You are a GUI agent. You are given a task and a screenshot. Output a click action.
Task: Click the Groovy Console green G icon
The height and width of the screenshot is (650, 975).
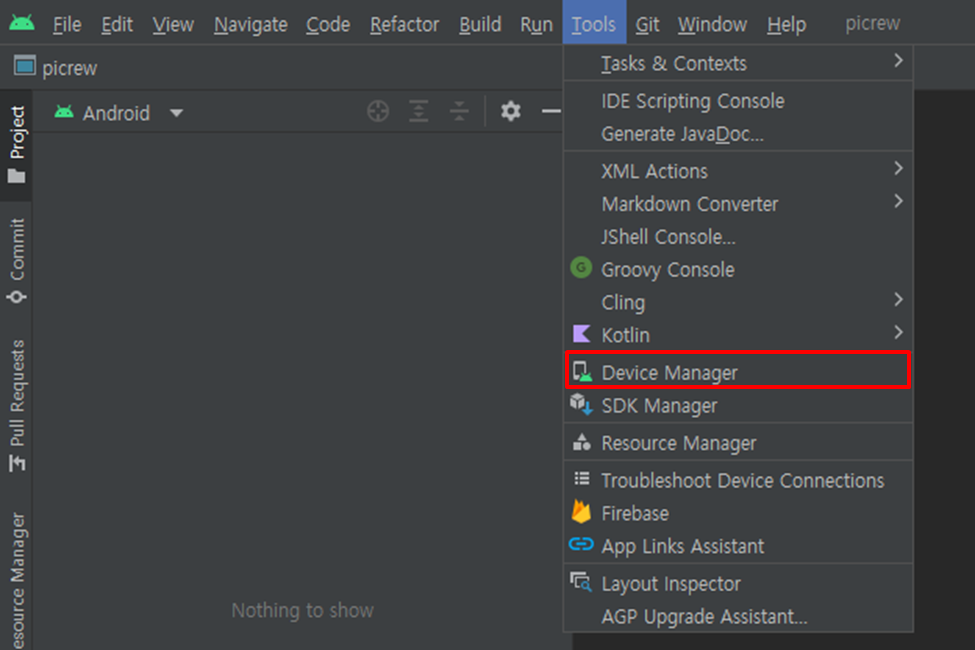tap(581, 268)
